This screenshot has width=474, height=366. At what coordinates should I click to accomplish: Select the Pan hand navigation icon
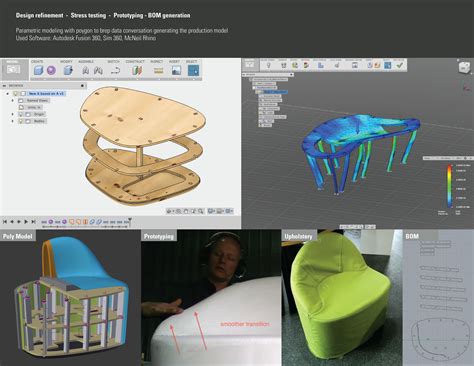point(186,211)
